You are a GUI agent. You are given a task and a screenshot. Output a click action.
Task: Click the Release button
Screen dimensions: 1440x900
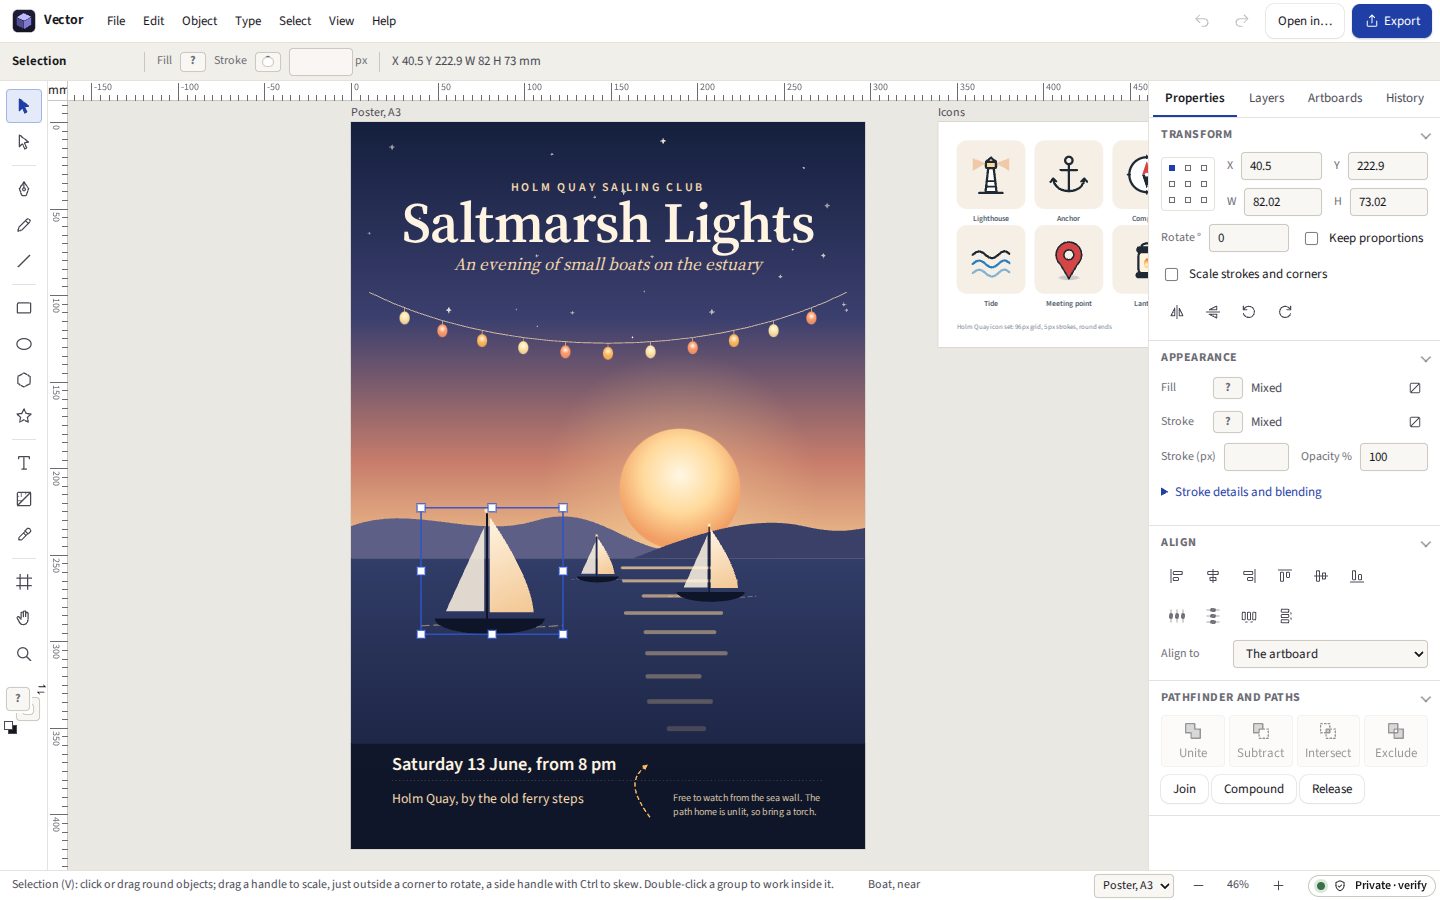click(x=1332, y=789)
